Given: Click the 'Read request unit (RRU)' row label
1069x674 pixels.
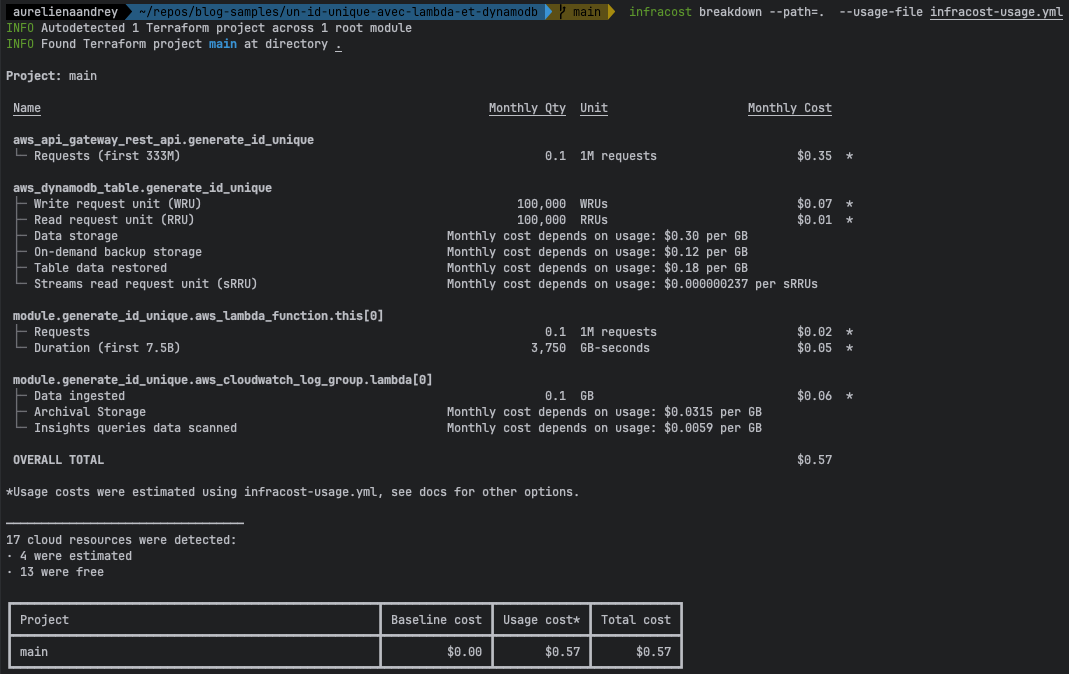Looking at the screenshot, I should [114, 220].
